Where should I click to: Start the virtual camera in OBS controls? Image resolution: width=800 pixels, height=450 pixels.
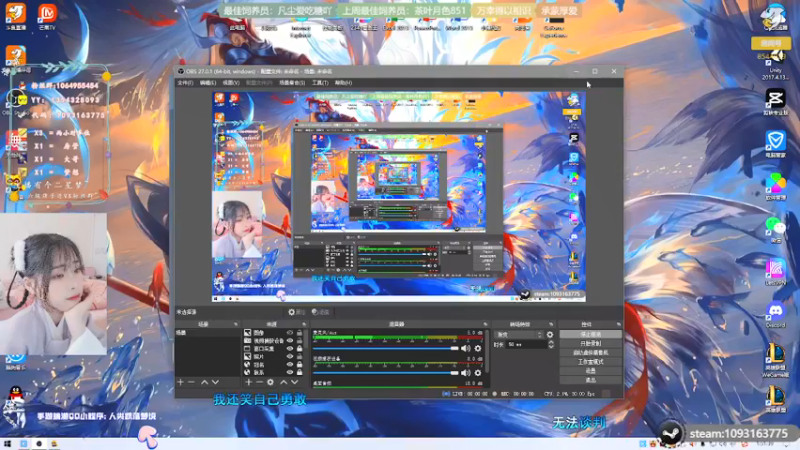(590, 353)
